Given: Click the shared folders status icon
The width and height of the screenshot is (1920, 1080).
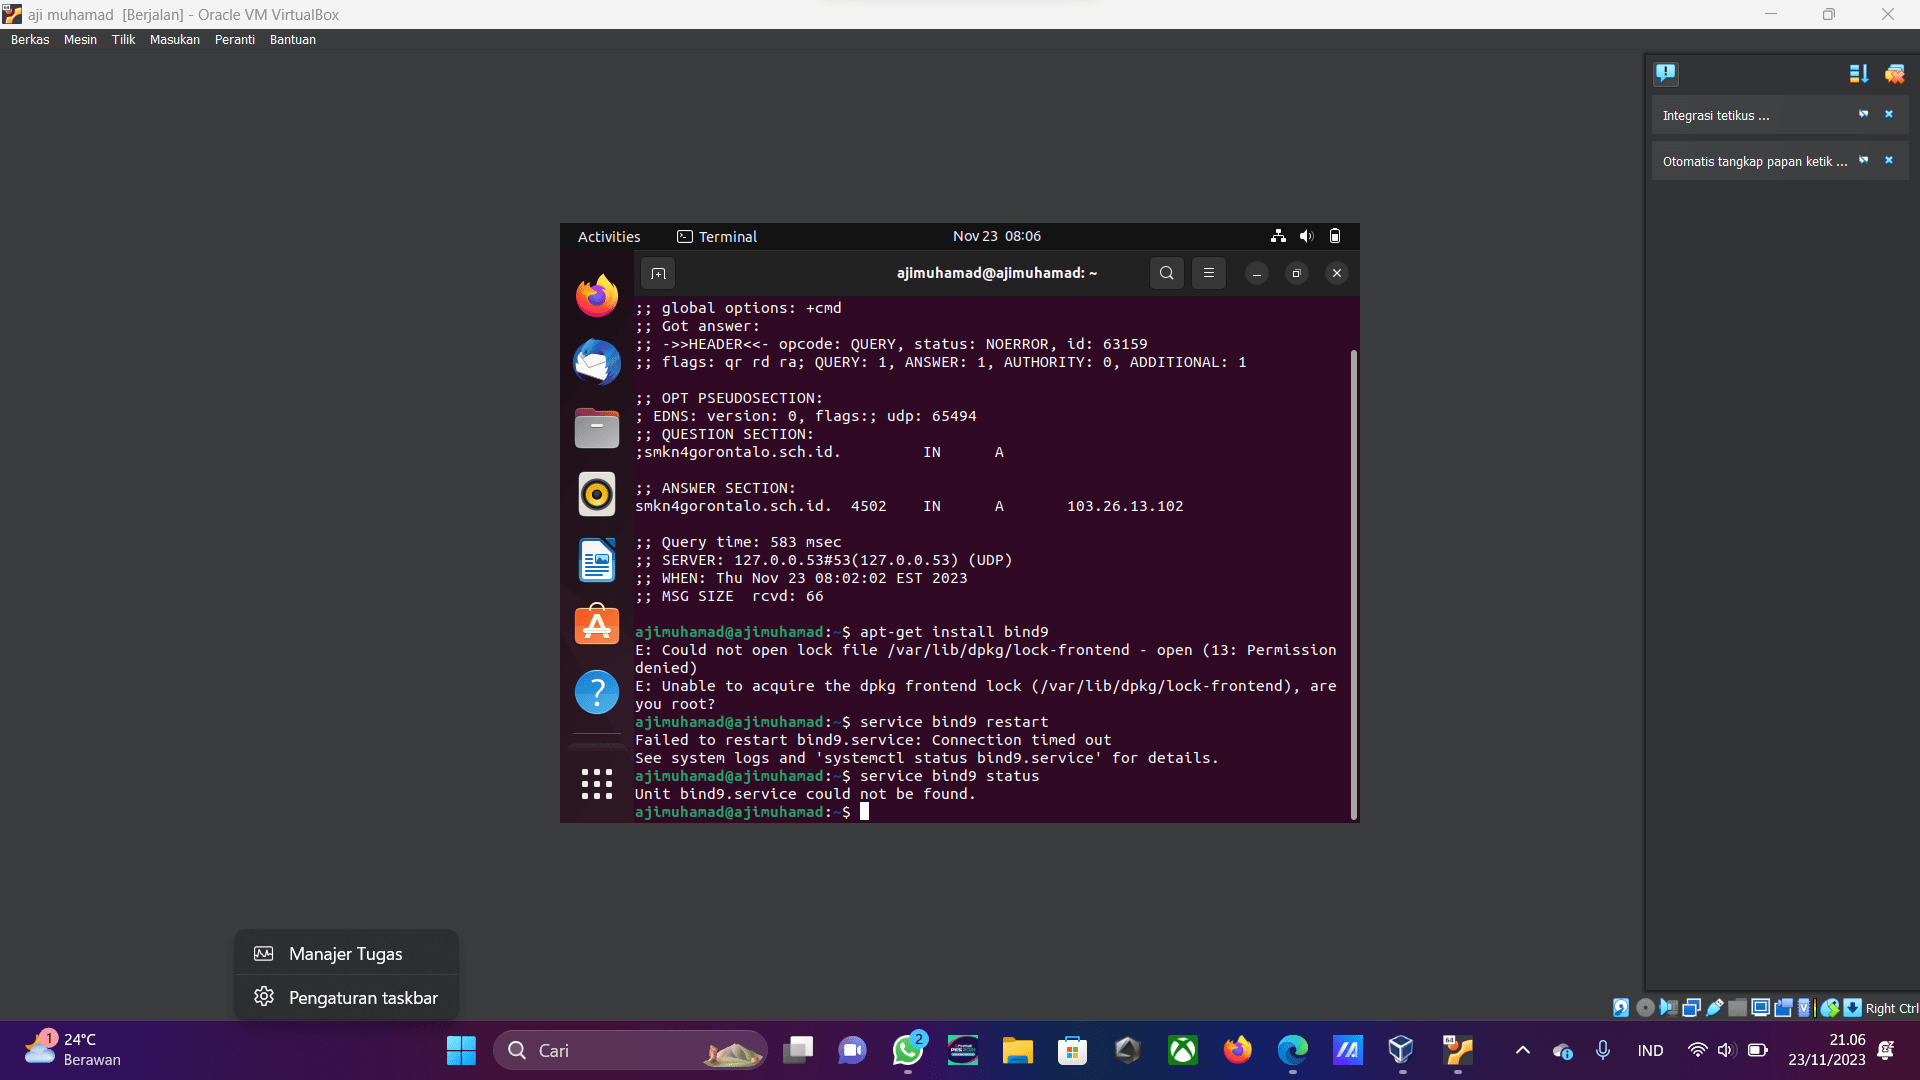Looking at the screenshot, I should [x=1737, y=1008].
